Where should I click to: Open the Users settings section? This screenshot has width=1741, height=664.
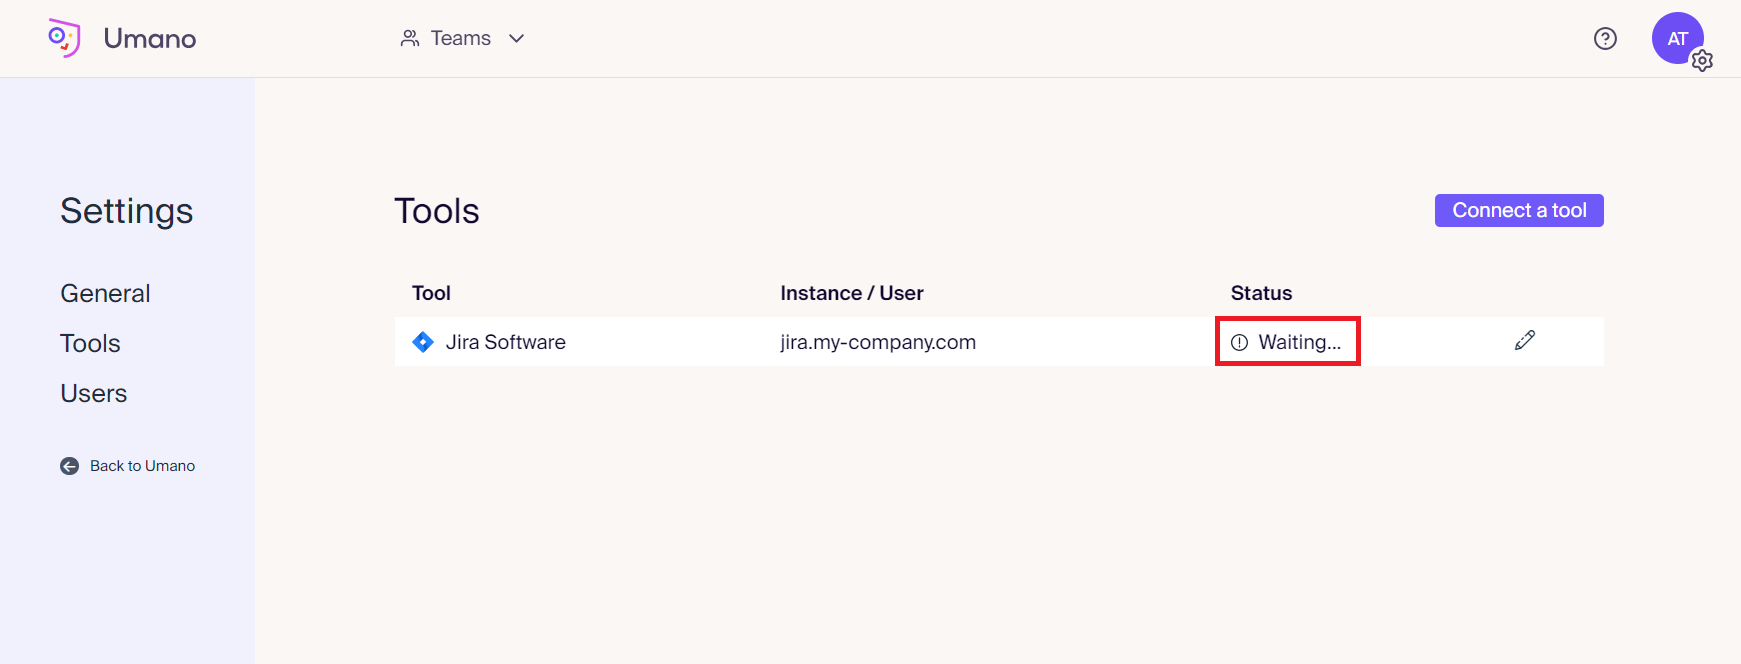(x=94, y=393)
